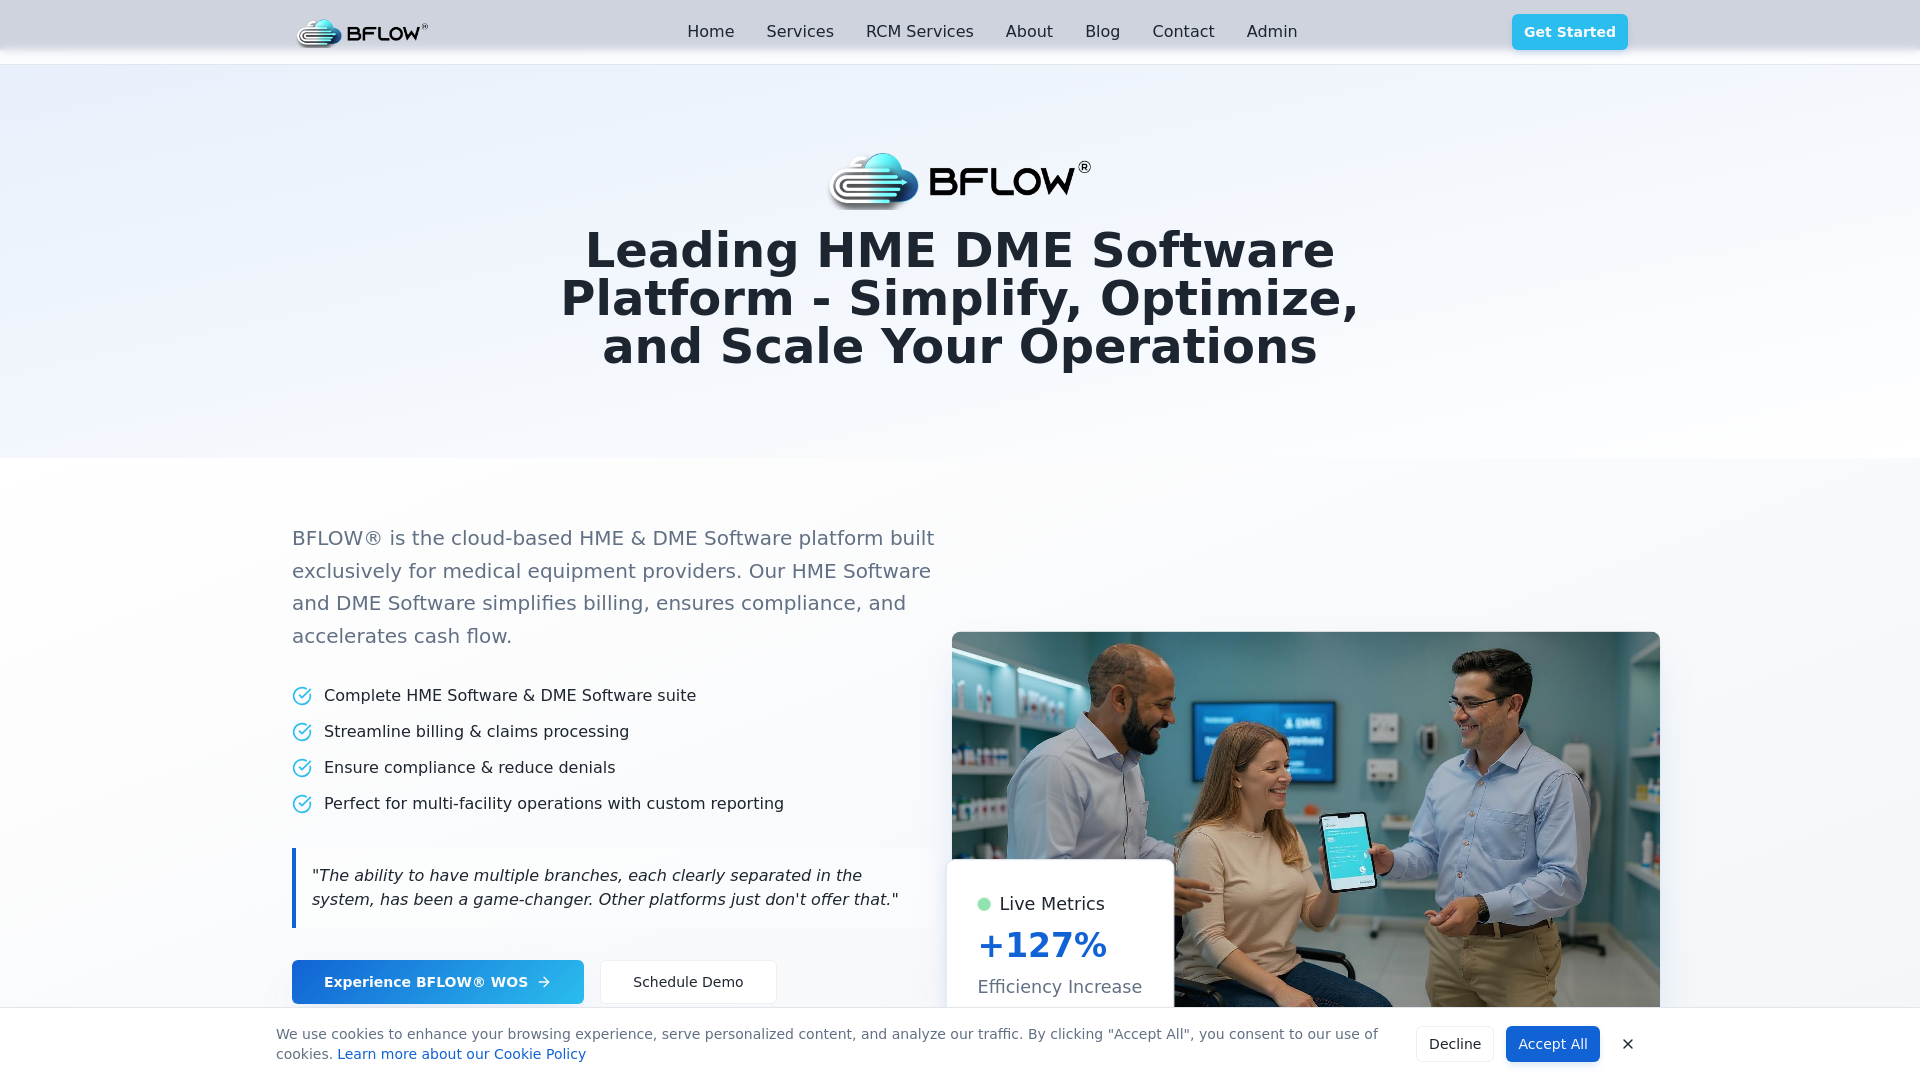Click the arrow icon inside Experience BFLOW WOS button
1920x1080 pixels.
544,982
